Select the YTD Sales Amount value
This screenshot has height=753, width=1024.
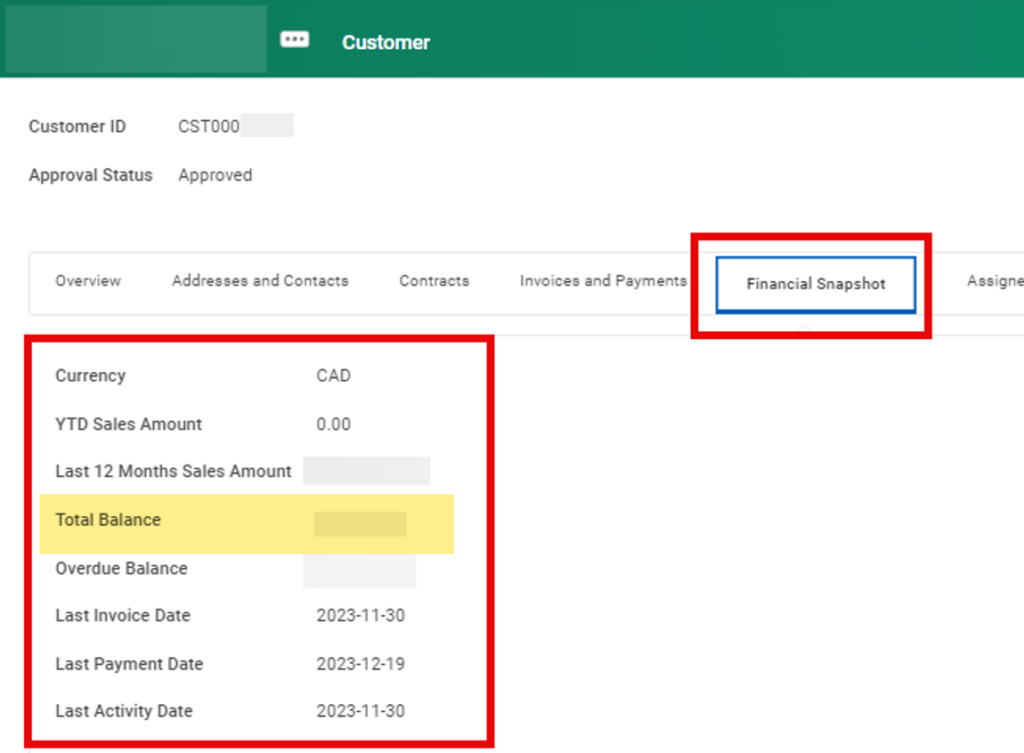point(334,424)
